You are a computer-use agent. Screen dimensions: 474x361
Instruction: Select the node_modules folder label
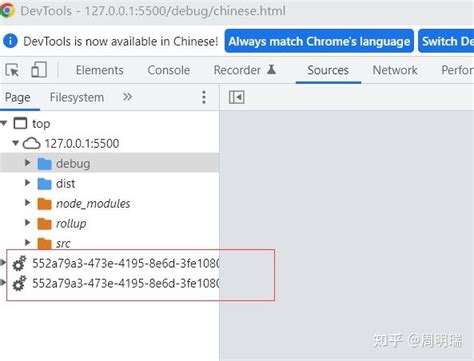pos(93,204)
